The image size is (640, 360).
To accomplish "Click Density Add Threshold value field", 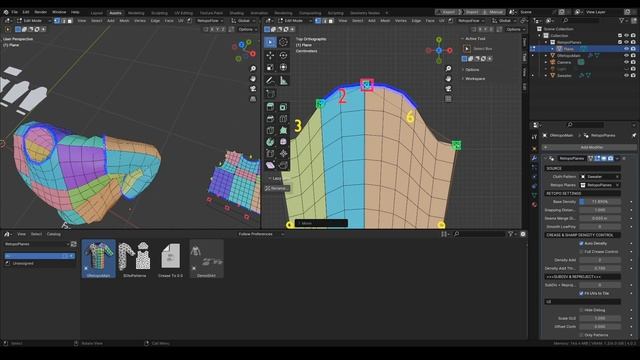I will coord(600,268).
